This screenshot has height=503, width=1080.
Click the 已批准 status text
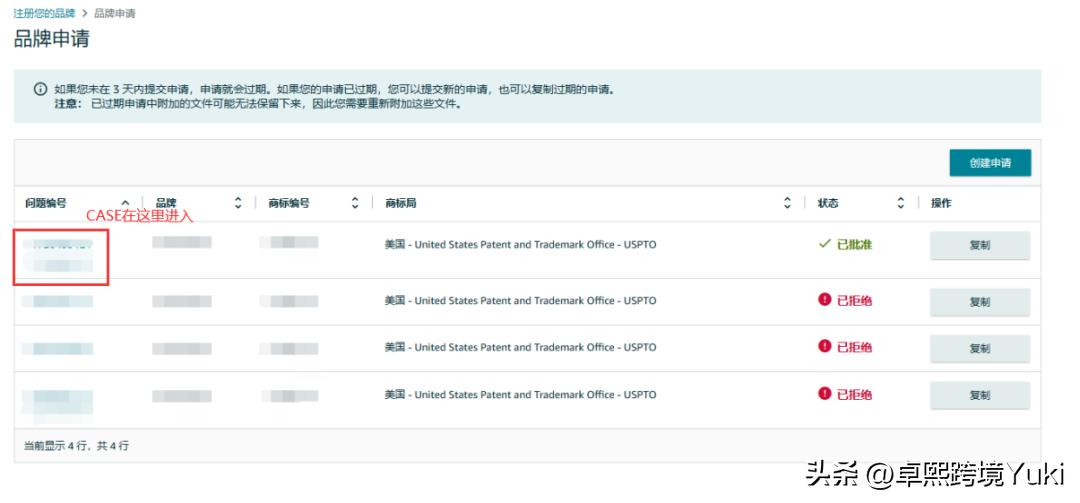click(x=854, y=245)
